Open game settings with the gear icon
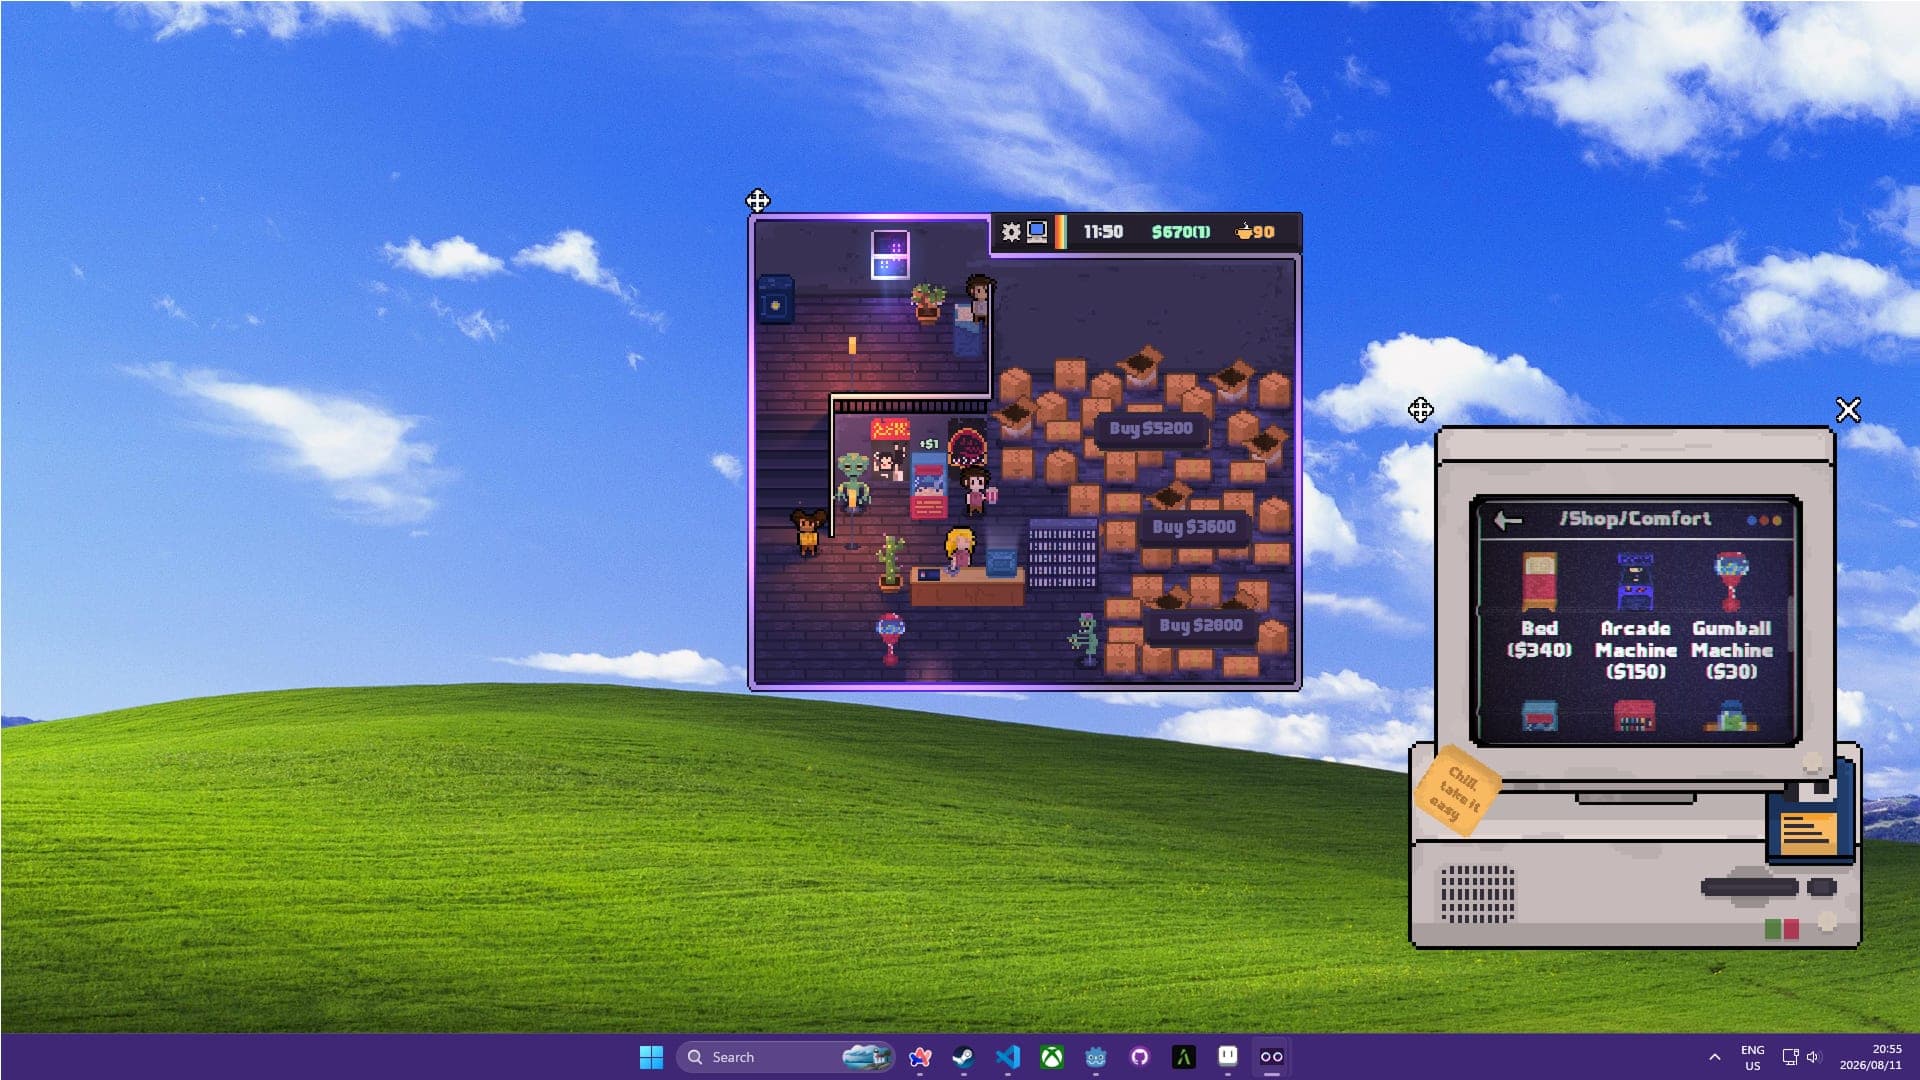1920x1080 pixels. click(1011, 232)
